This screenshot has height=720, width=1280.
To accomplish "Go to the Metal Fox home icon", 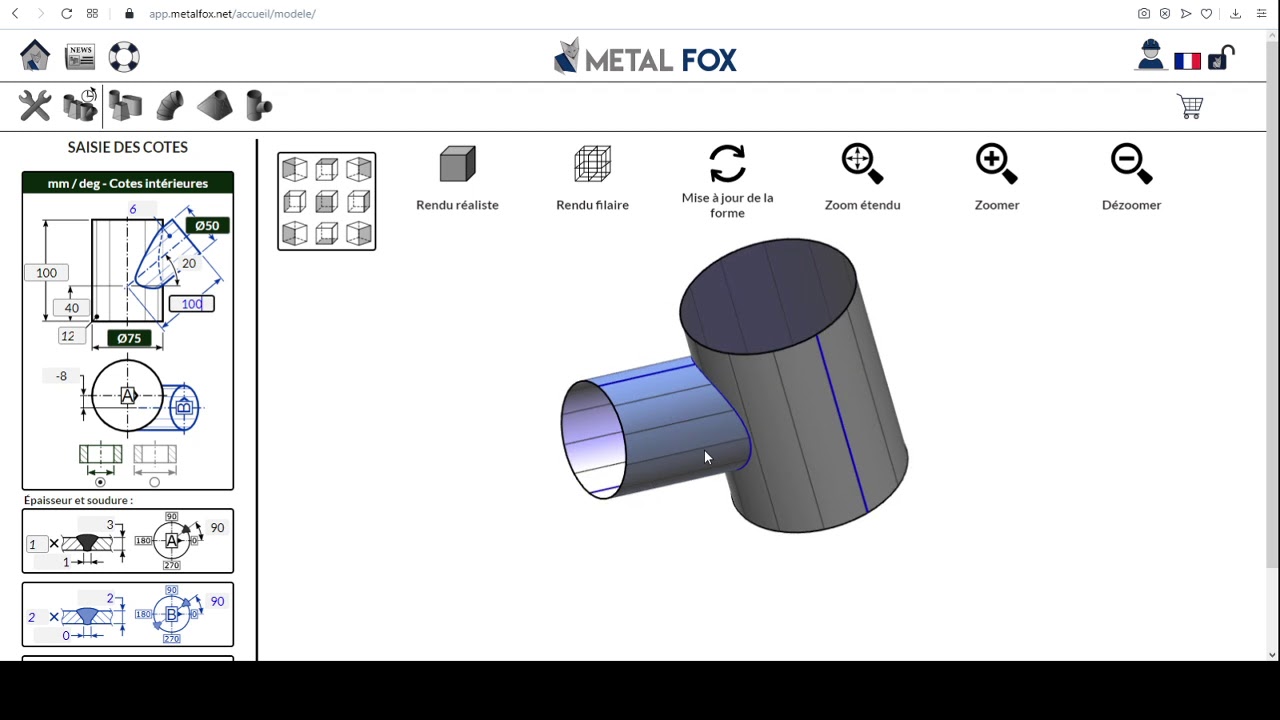I will point(35,56).
